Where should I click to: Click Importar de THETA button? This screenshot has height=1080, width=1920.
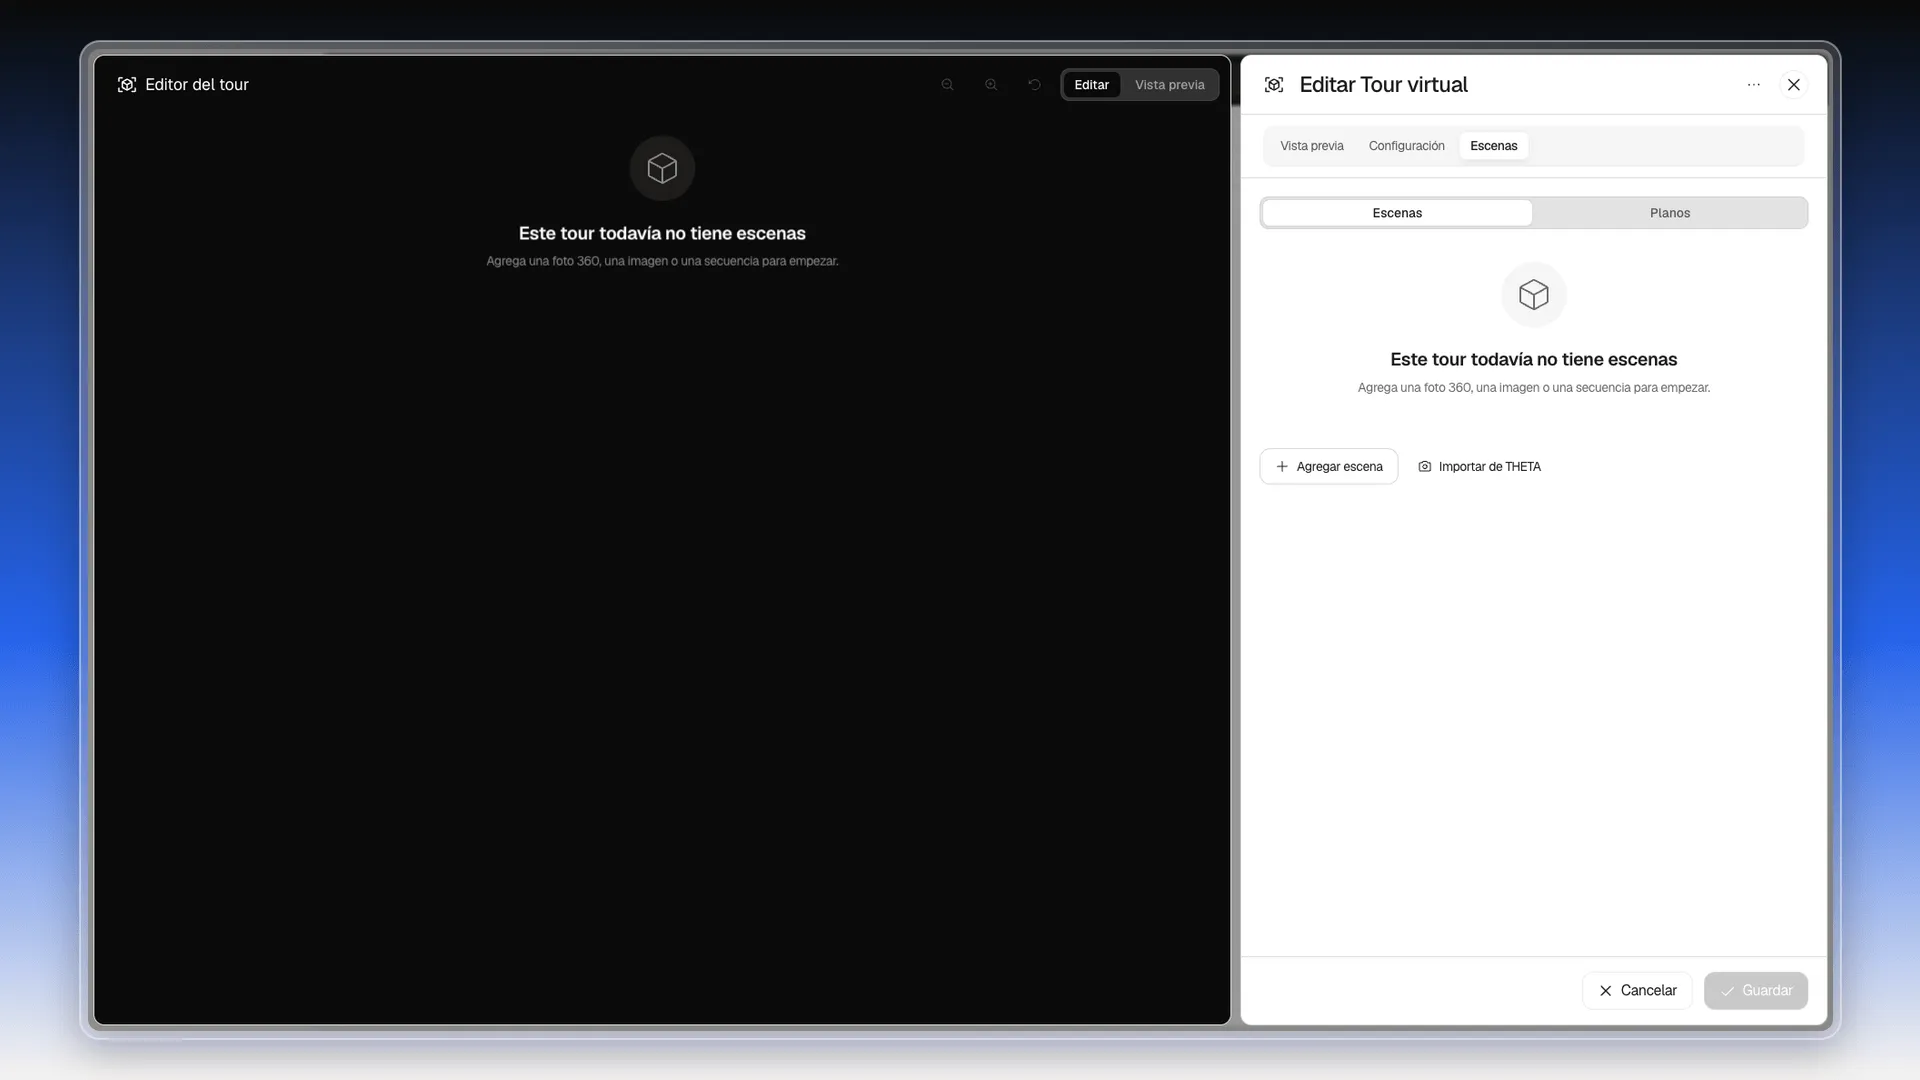1480,467
